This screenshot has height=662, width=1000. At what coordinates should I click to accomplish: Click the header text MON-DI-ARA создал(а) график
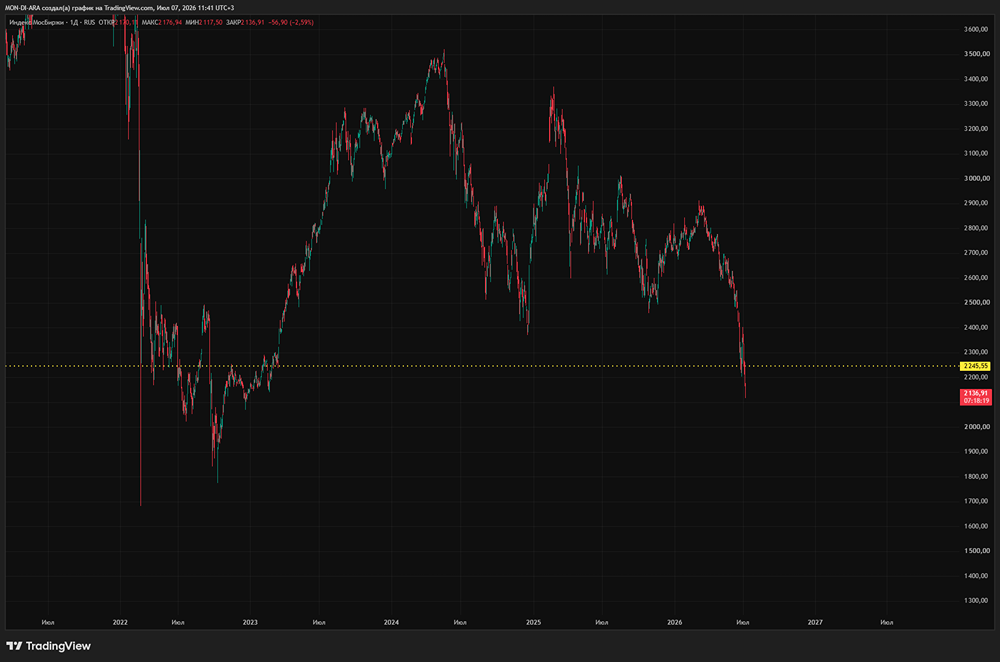pos(52,8)
